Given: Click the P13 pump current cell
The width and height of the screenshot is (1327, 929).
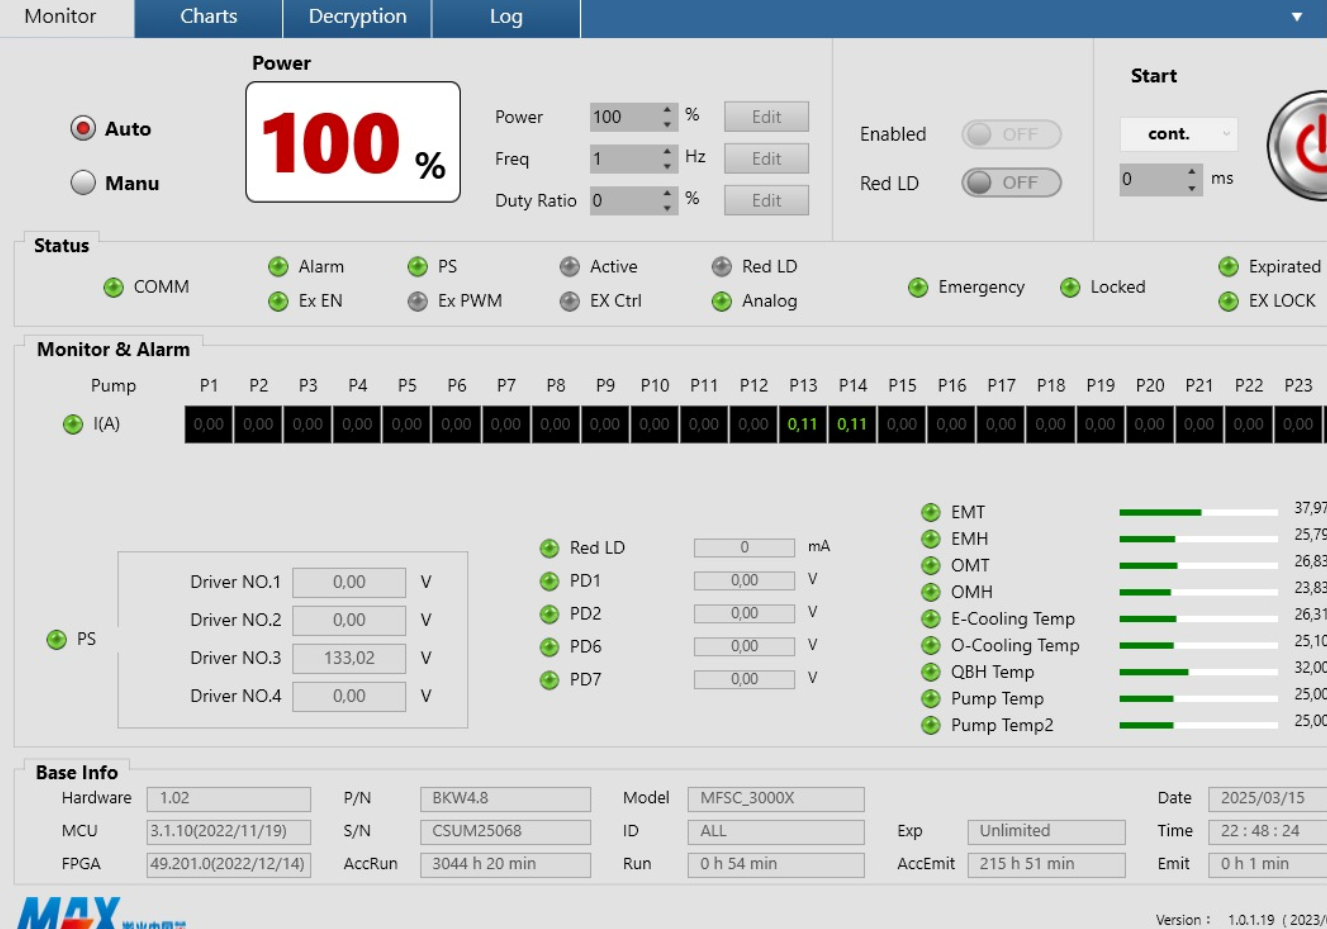Looking at the screenshot, I should click(802, 424).
